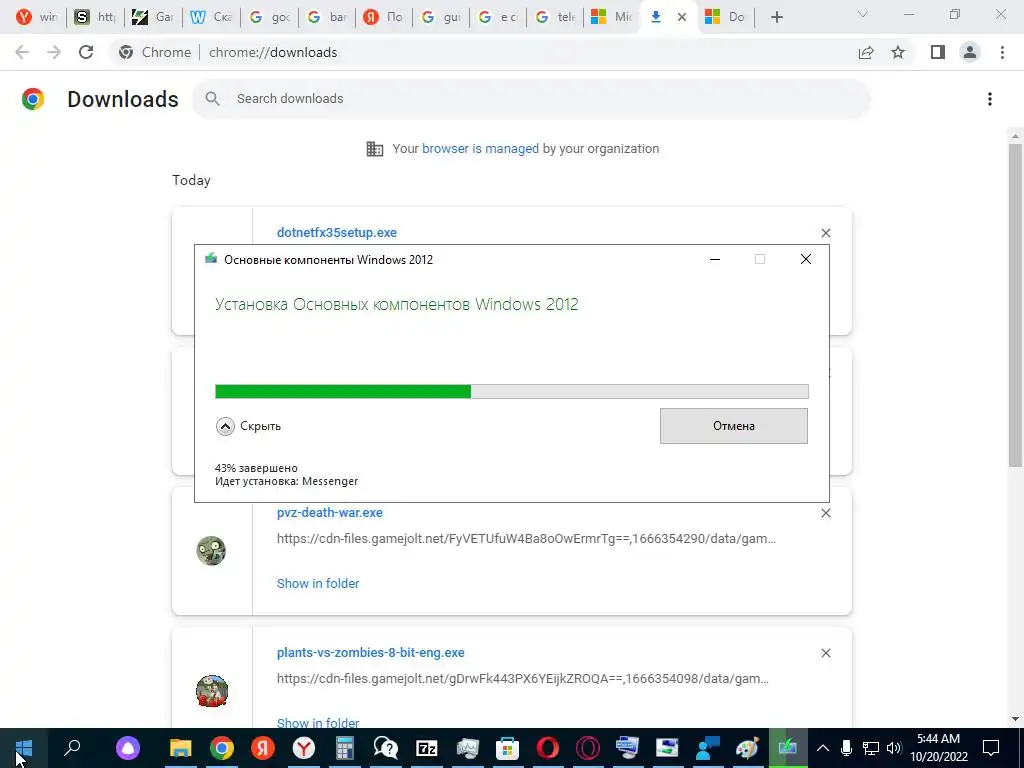Click the chrome://downloads address bar

point(273,52)
